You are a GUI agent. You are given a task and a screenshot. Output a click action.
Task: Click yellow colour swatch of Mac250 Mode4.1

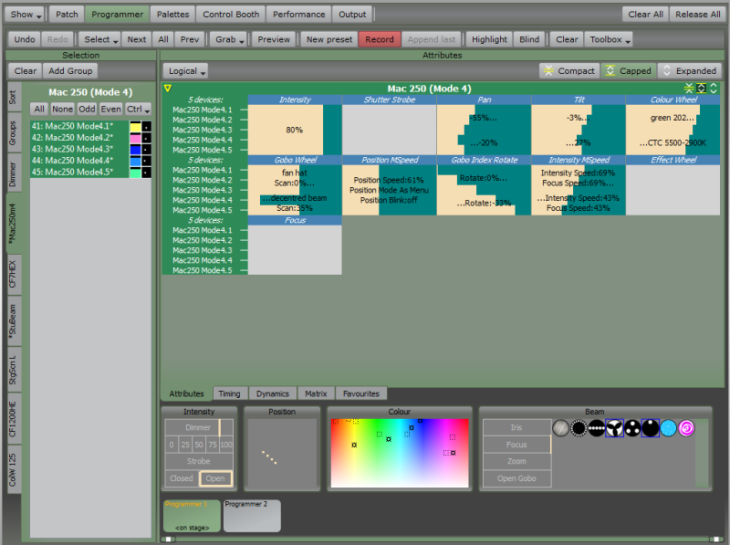click(x=135, y=126)
